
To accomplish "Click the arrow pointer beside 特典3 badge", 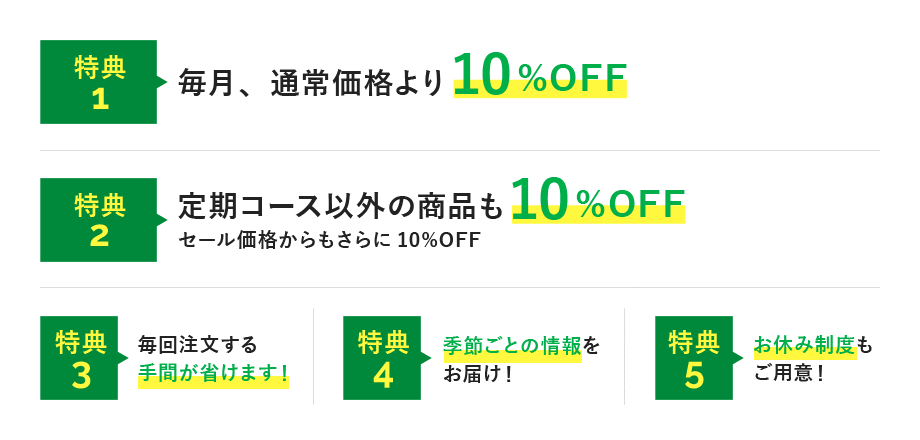I will pyautogui.click(x=125, y=359).
